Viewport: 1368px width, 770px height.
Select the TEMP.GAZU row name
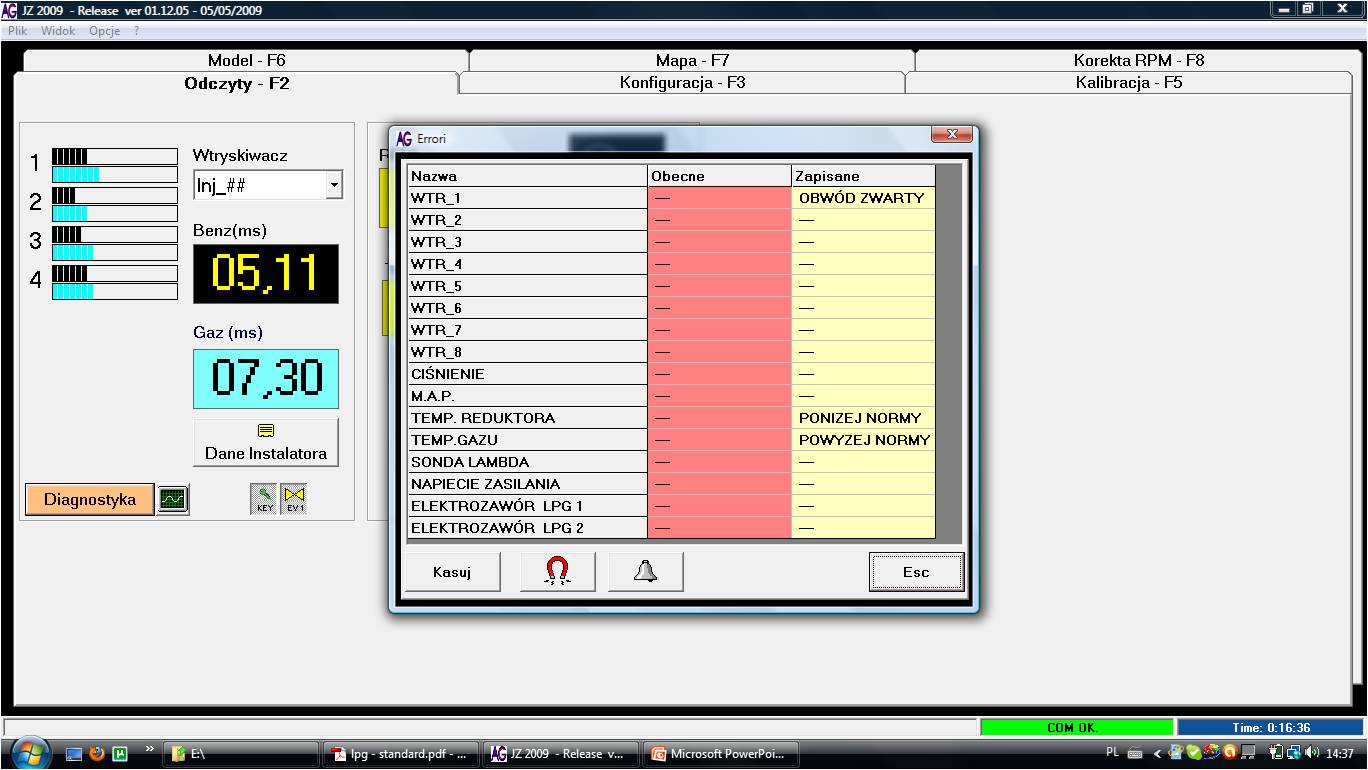(x=528, y=440)
